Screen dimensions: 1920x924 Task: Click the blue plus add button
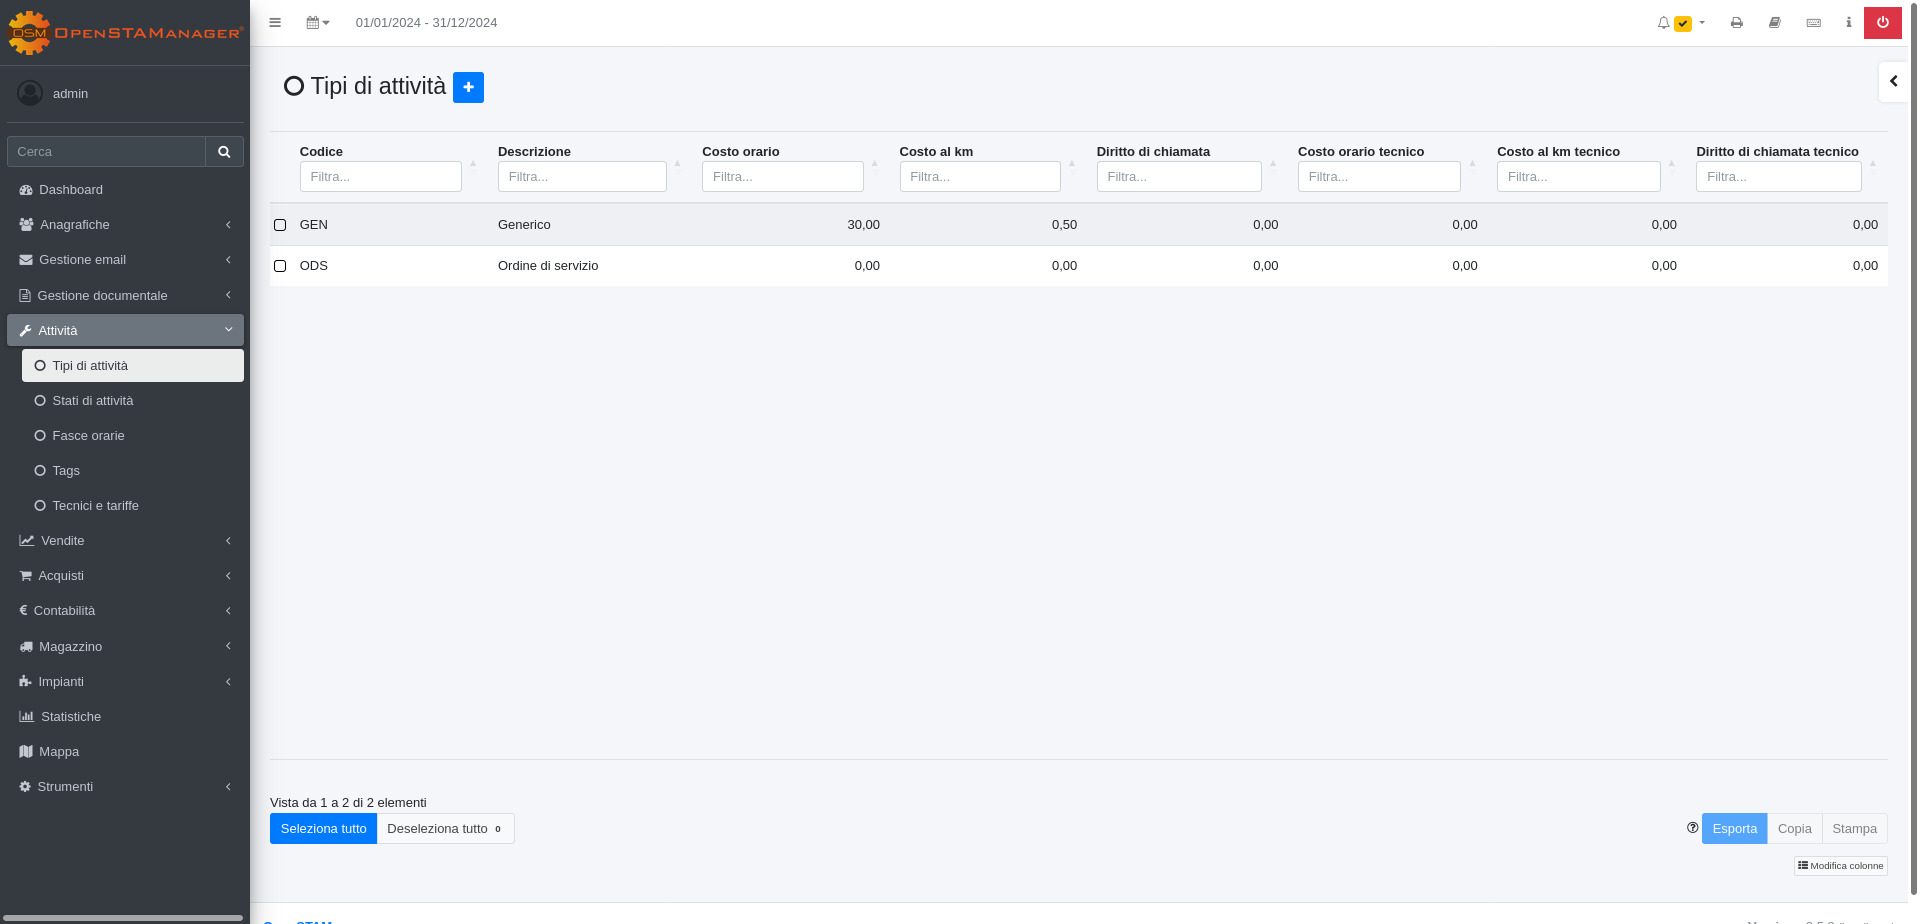click(468, 87)
